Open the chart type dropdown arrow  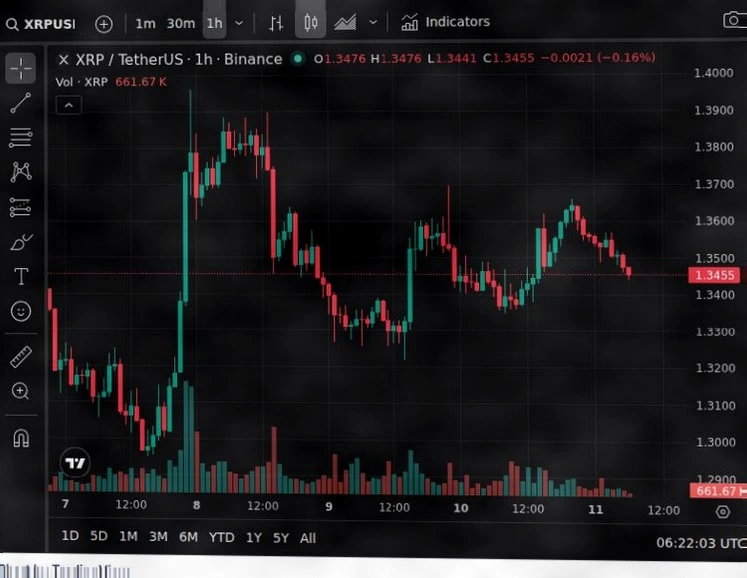[374, 22]
